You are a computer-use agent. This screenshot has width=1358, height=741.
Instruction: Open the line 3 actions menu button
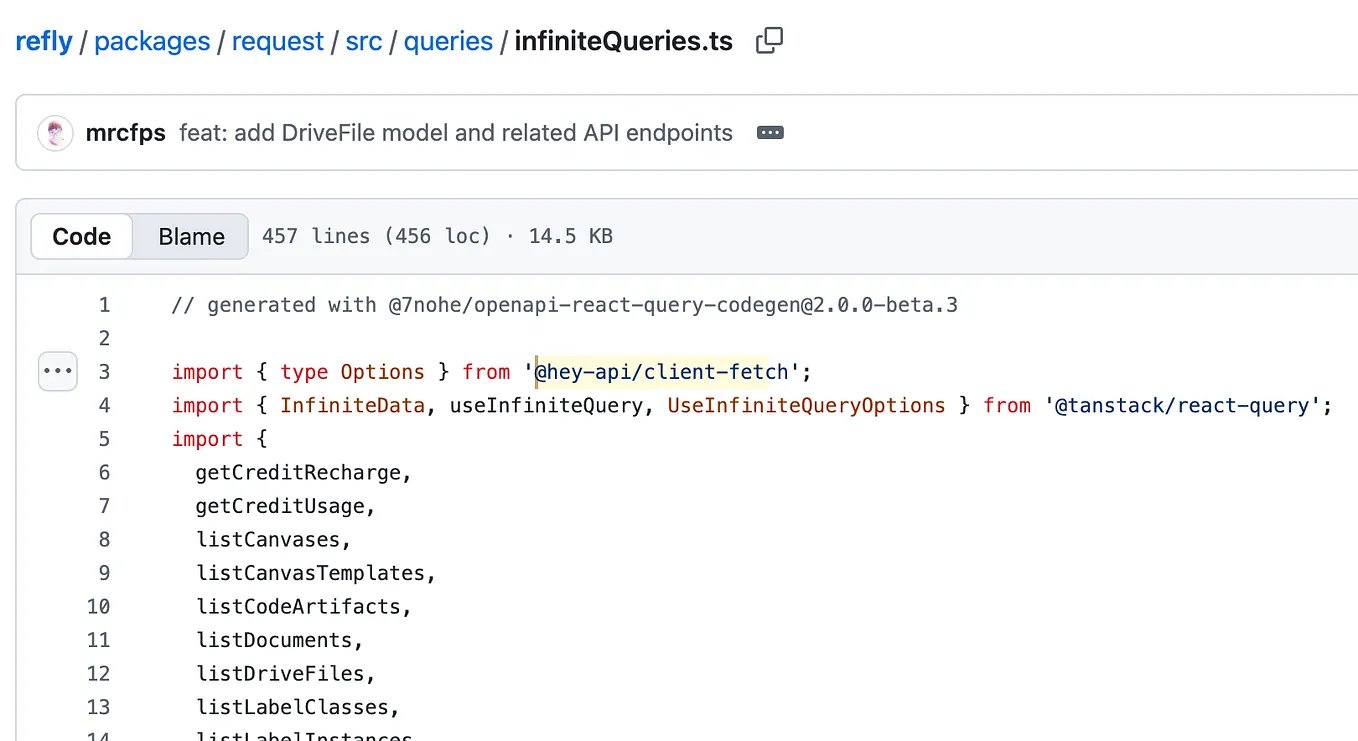tap(58, 372)
